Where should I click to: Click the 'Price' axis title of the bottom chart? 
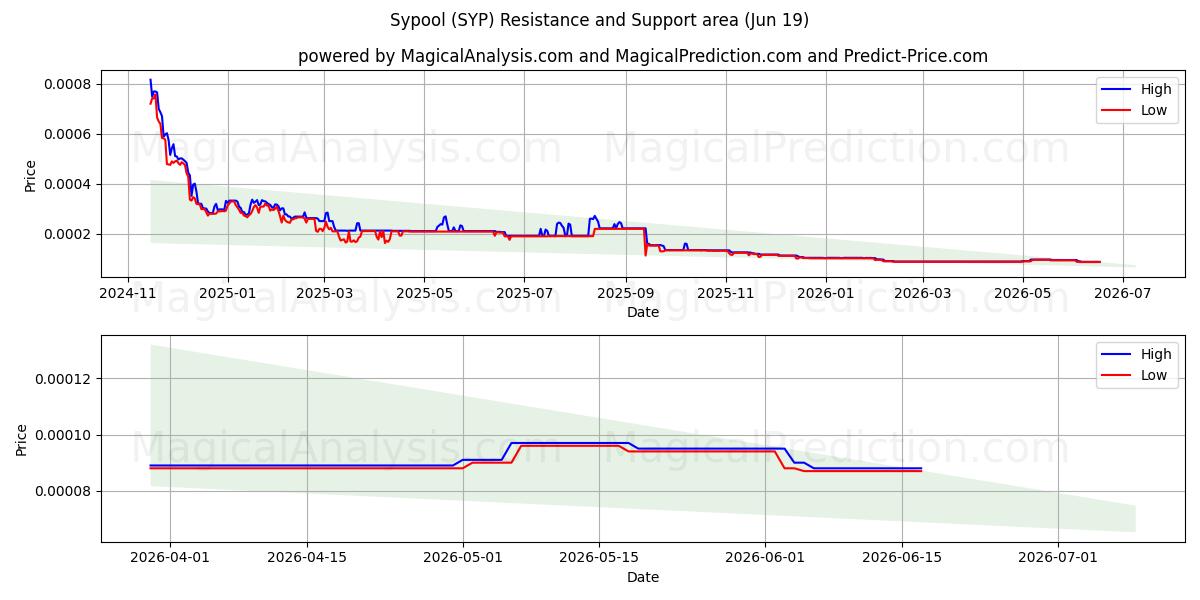(x=22, y=440)
